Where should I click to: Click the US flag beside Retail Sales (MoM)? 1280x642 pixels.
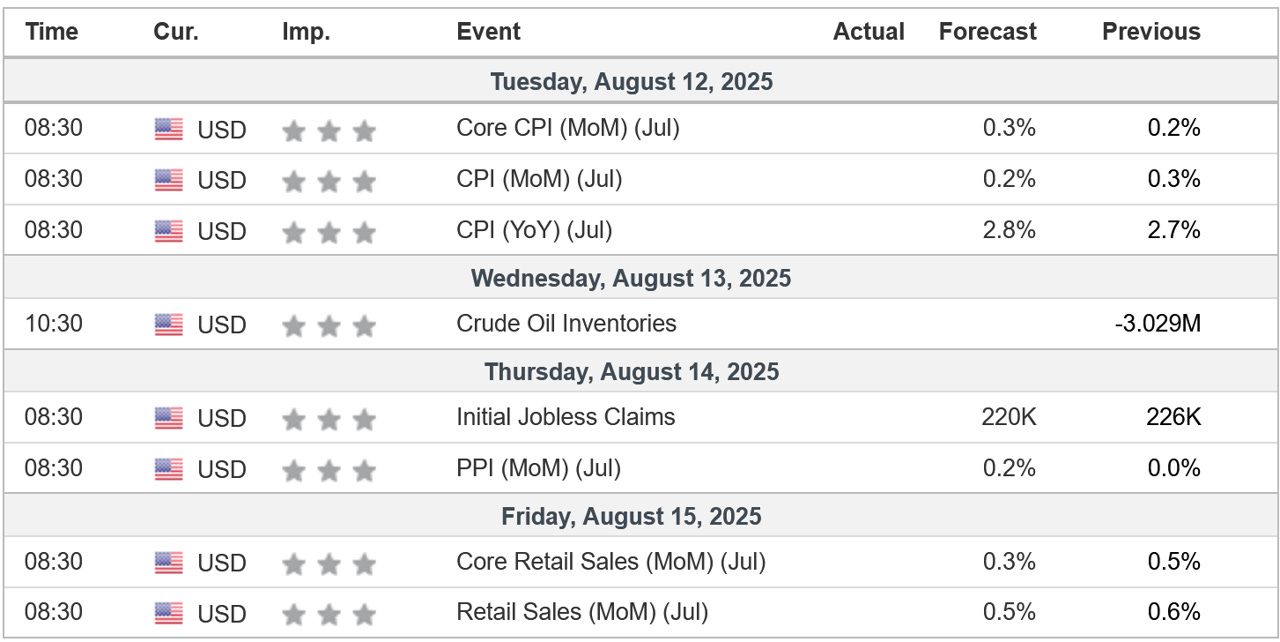pyautogui.click(x=169, y=613)
